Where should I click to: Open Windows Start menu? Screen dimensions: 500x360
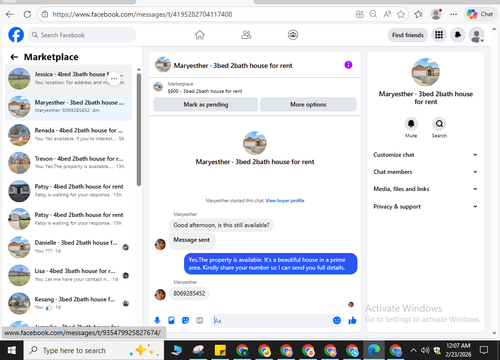[12, 350]
